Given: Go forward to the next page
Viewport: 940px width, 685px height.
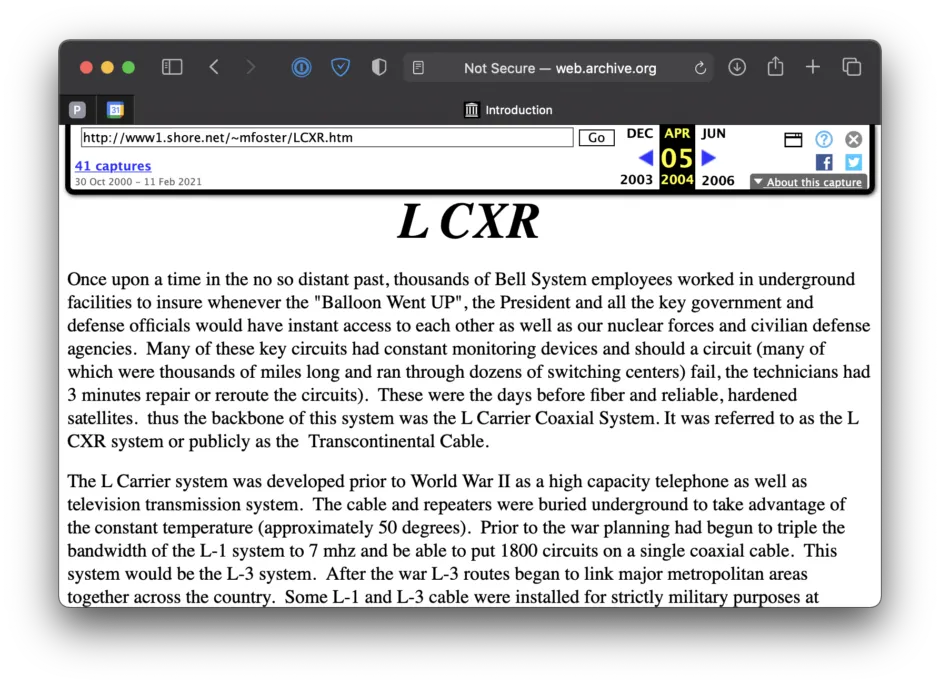Looking at the screenshot, I should point(251,67).
